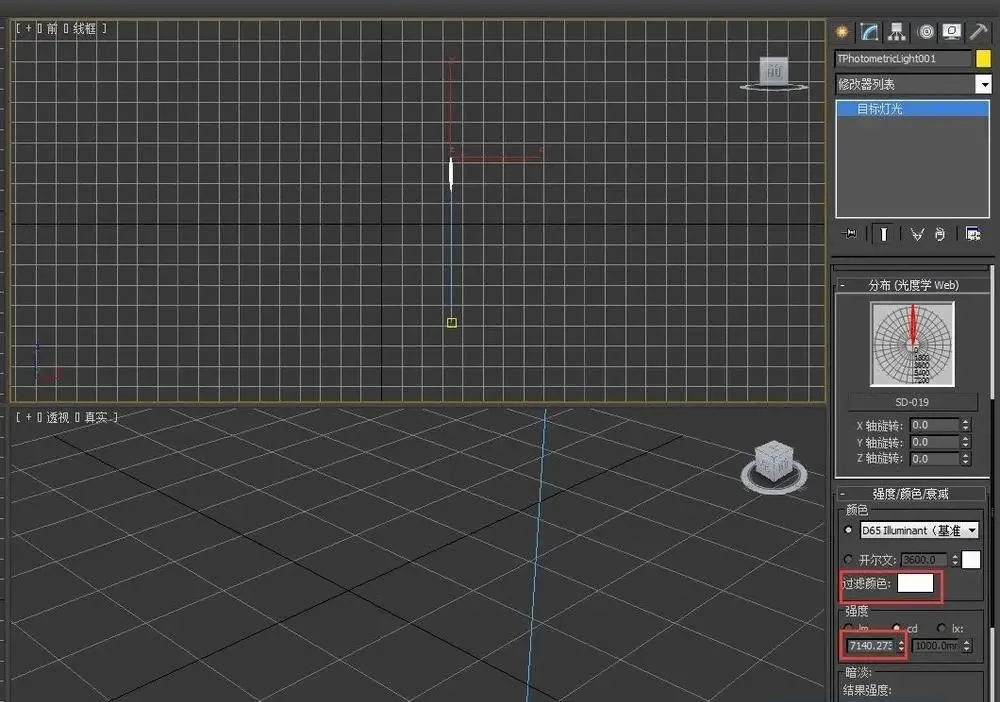The width and height of the screenshot is (1000, 702).
Task: Click the Z 轴旋转 value field
Action: [x=934, y=458]
